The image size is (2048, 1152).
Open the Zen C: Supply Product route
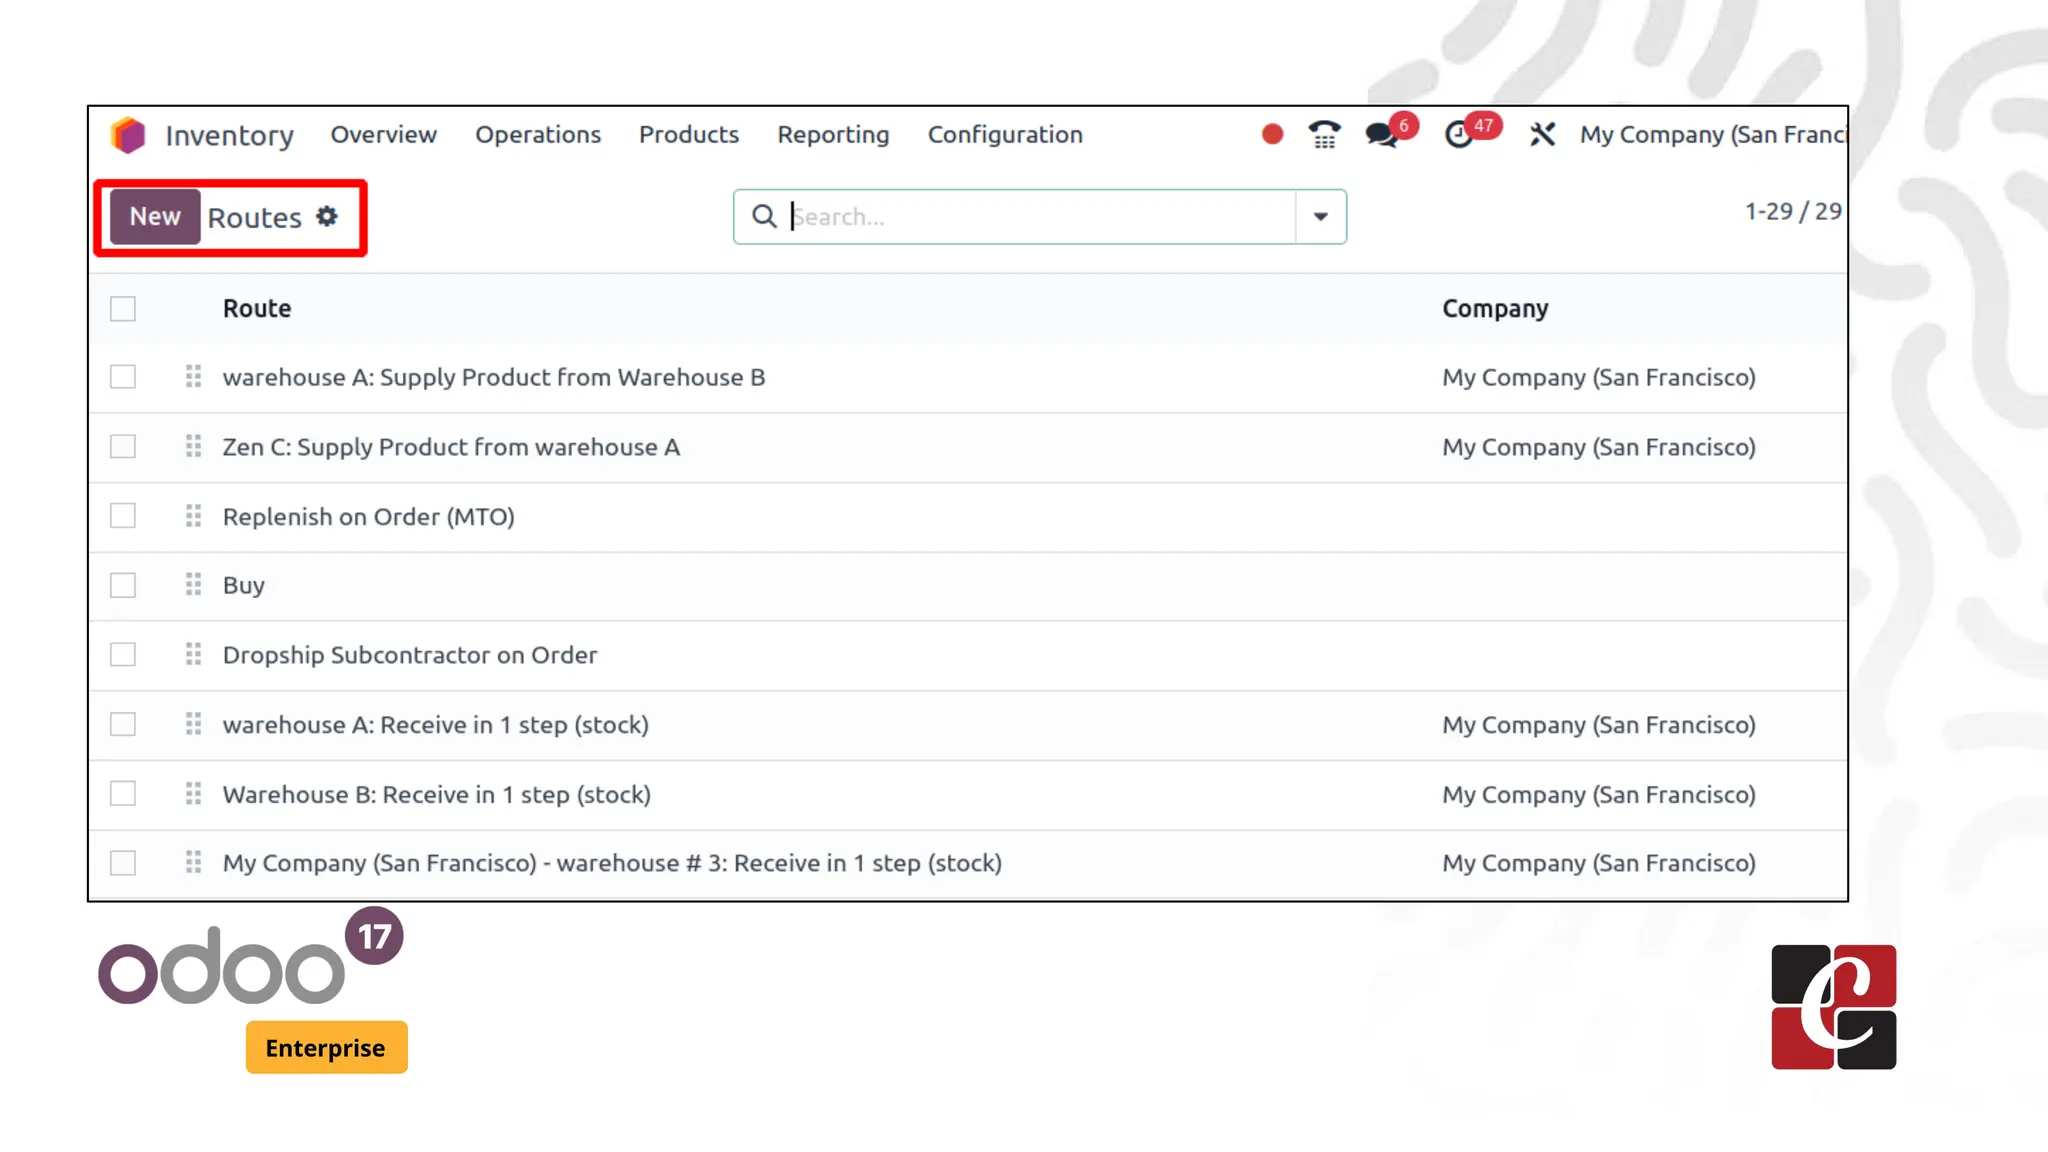point(451,447)
